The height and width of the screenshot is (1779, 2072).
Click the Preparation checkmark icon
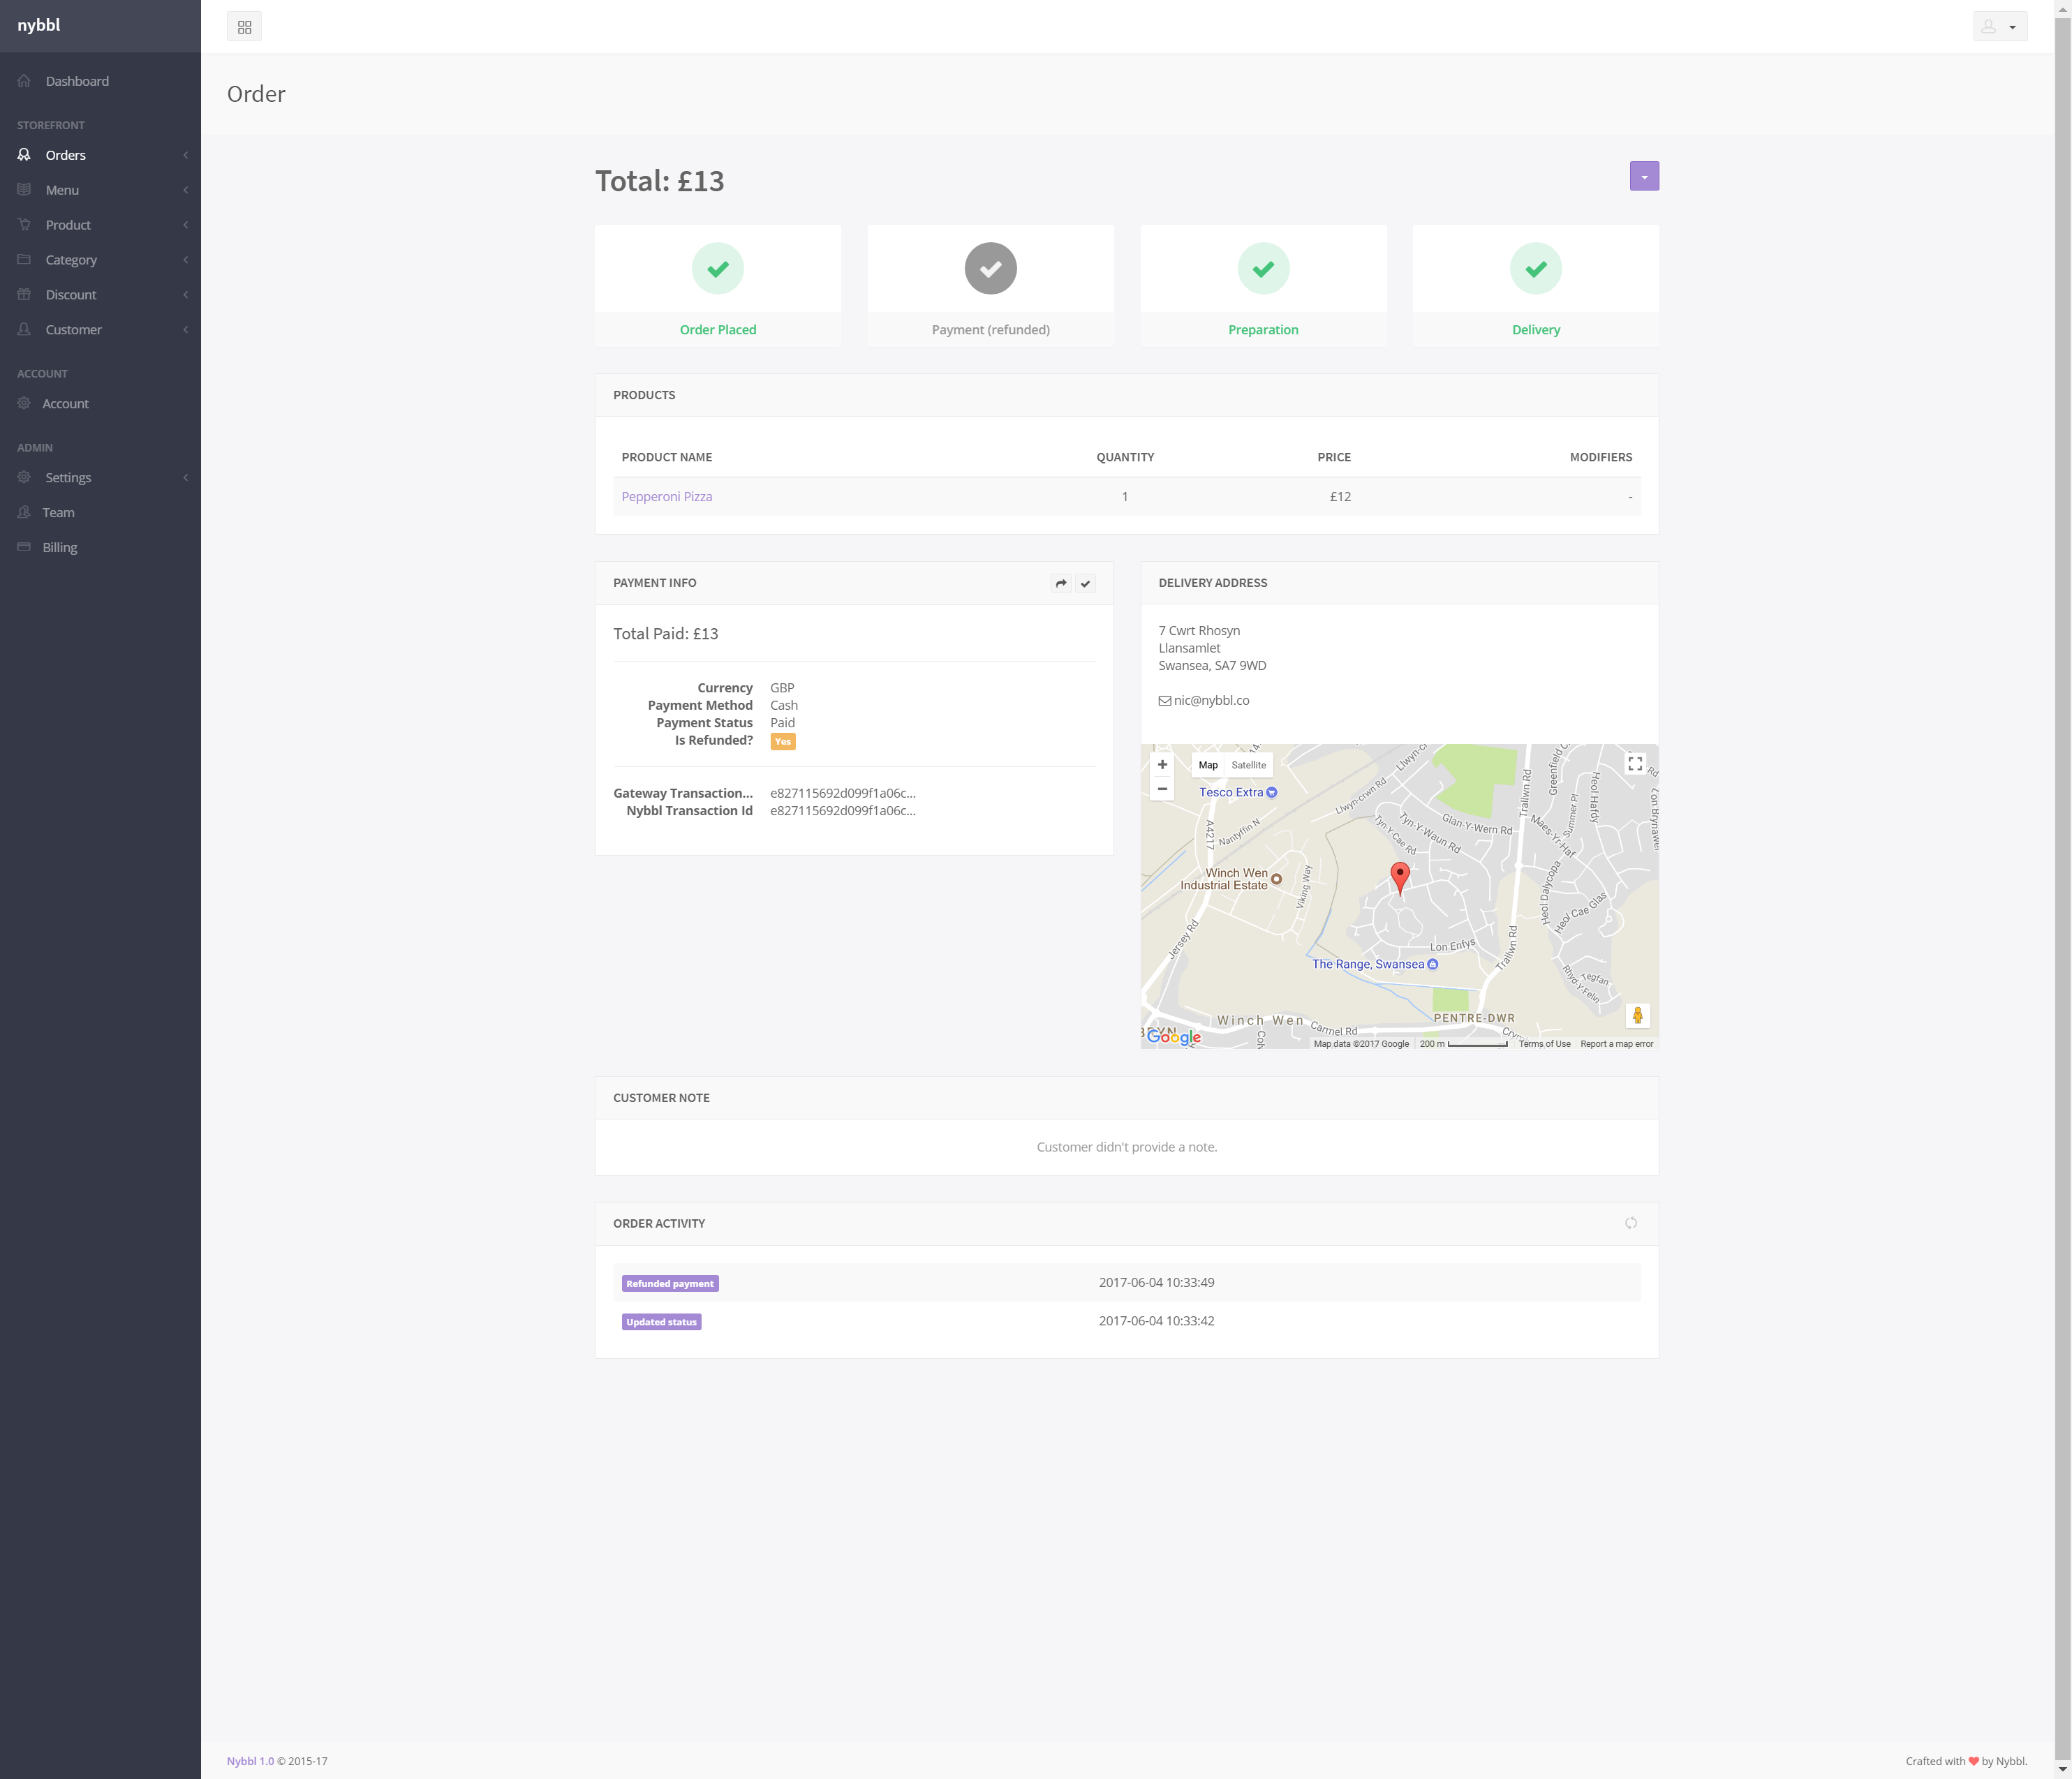pos(1264,269)
